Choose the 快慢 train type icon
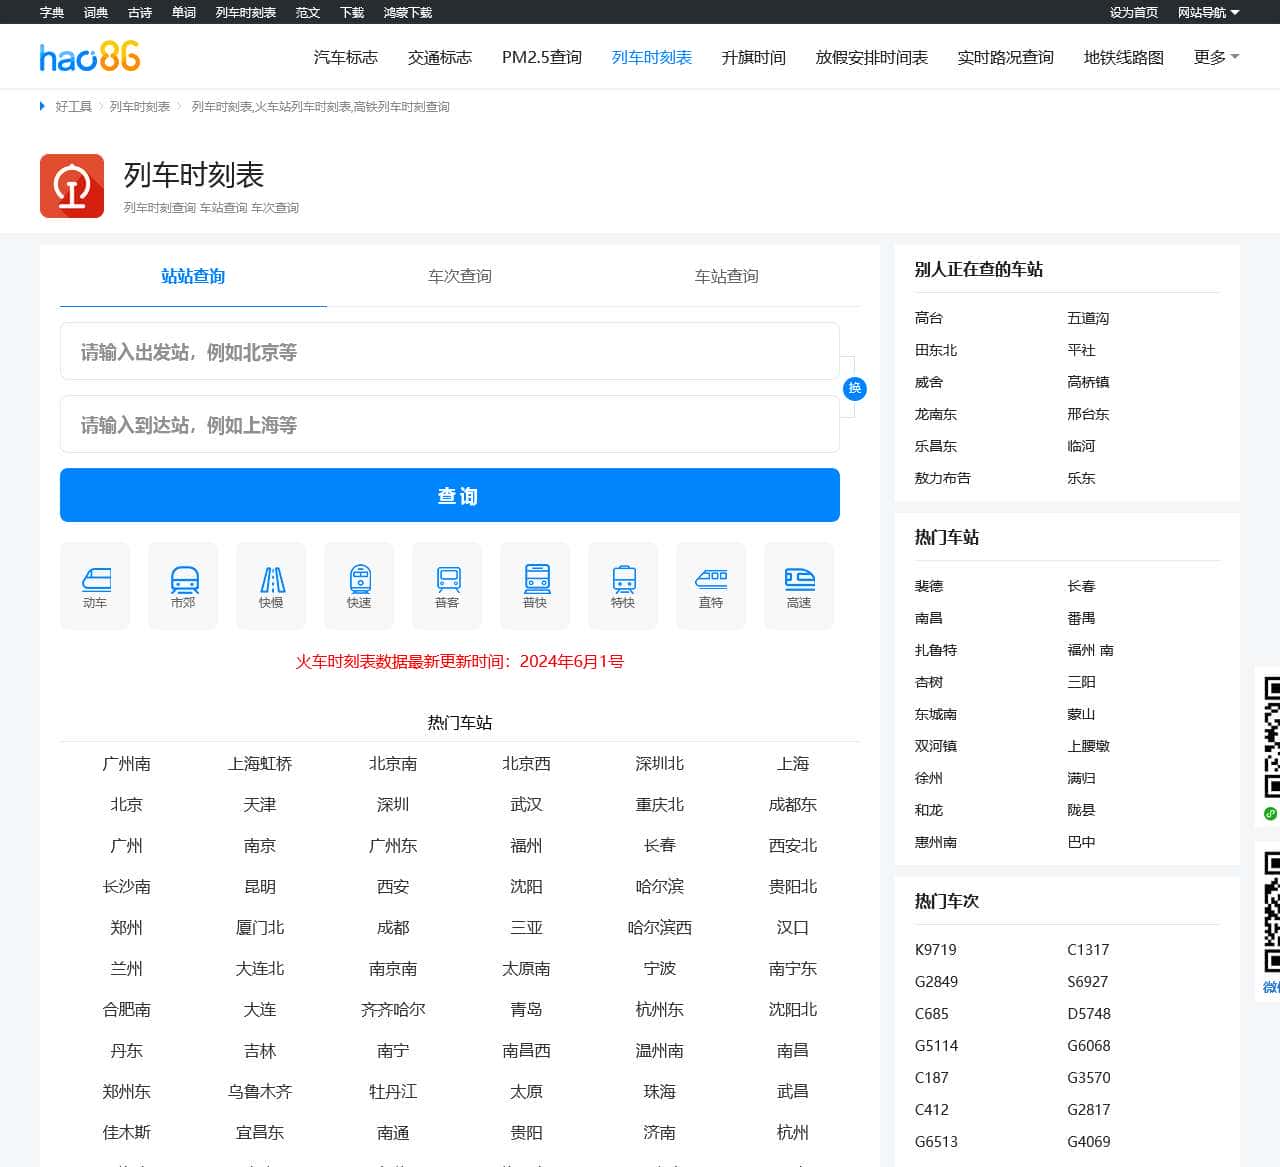Screen dimensions: 1280x1167 271,586
